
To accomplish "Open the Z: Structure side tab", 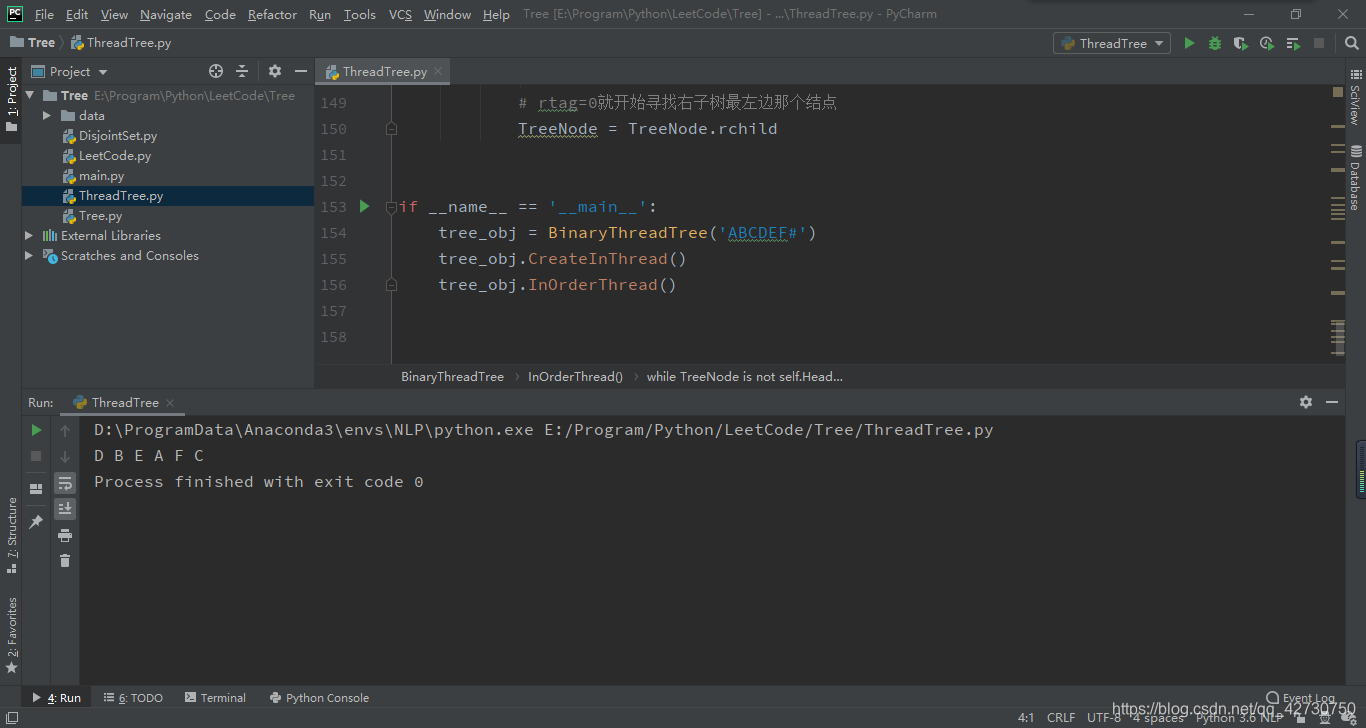I will [11, 535].
